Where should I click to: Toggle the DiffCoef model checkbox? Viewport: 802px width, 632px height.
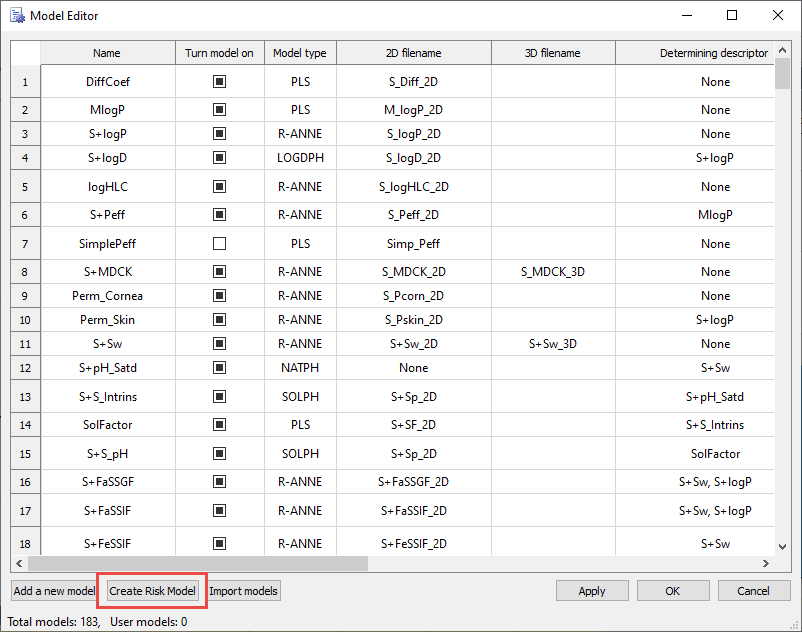219,81
